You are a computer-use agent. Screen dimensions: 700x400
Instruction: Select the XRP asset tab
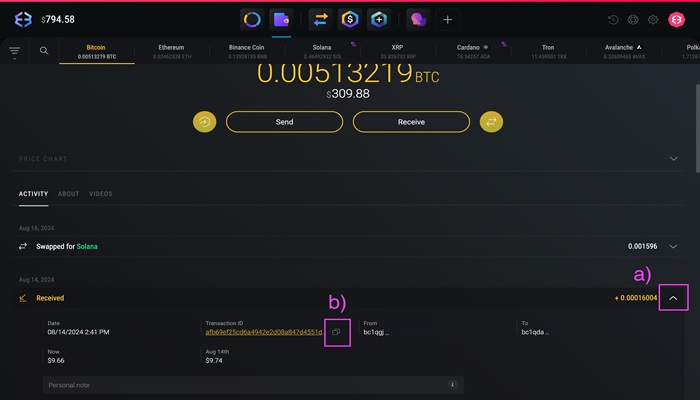pyautogui.click(x=397, y=51)
